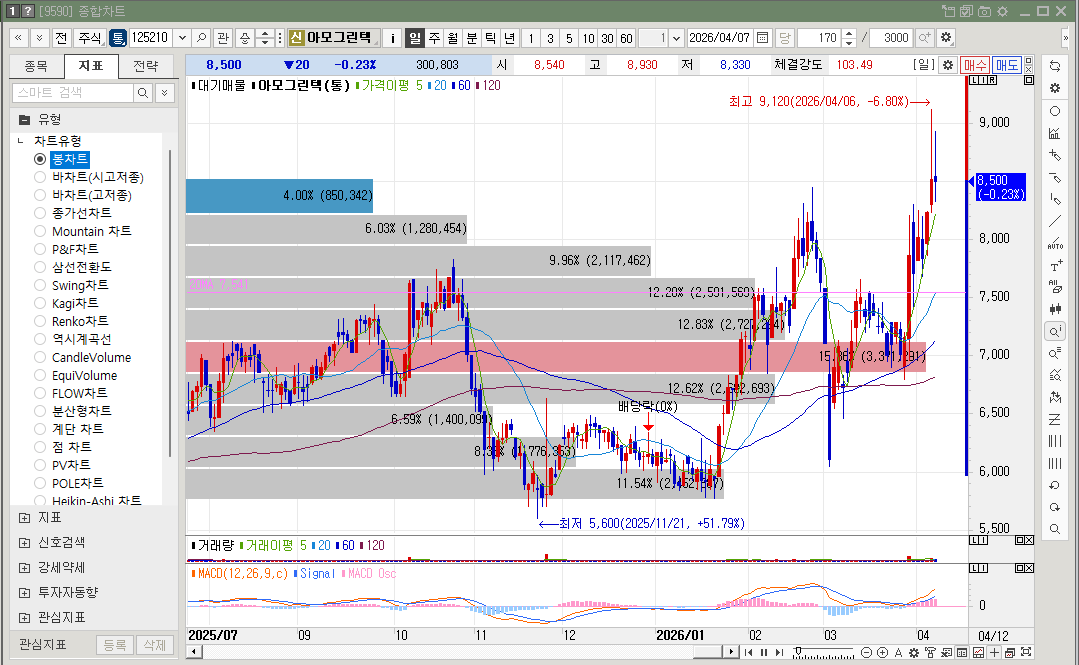This screenshot has width=1079, height=665.
Task: Toggle the crosshair plus icon in bottom bar
Action: (994, 652)
